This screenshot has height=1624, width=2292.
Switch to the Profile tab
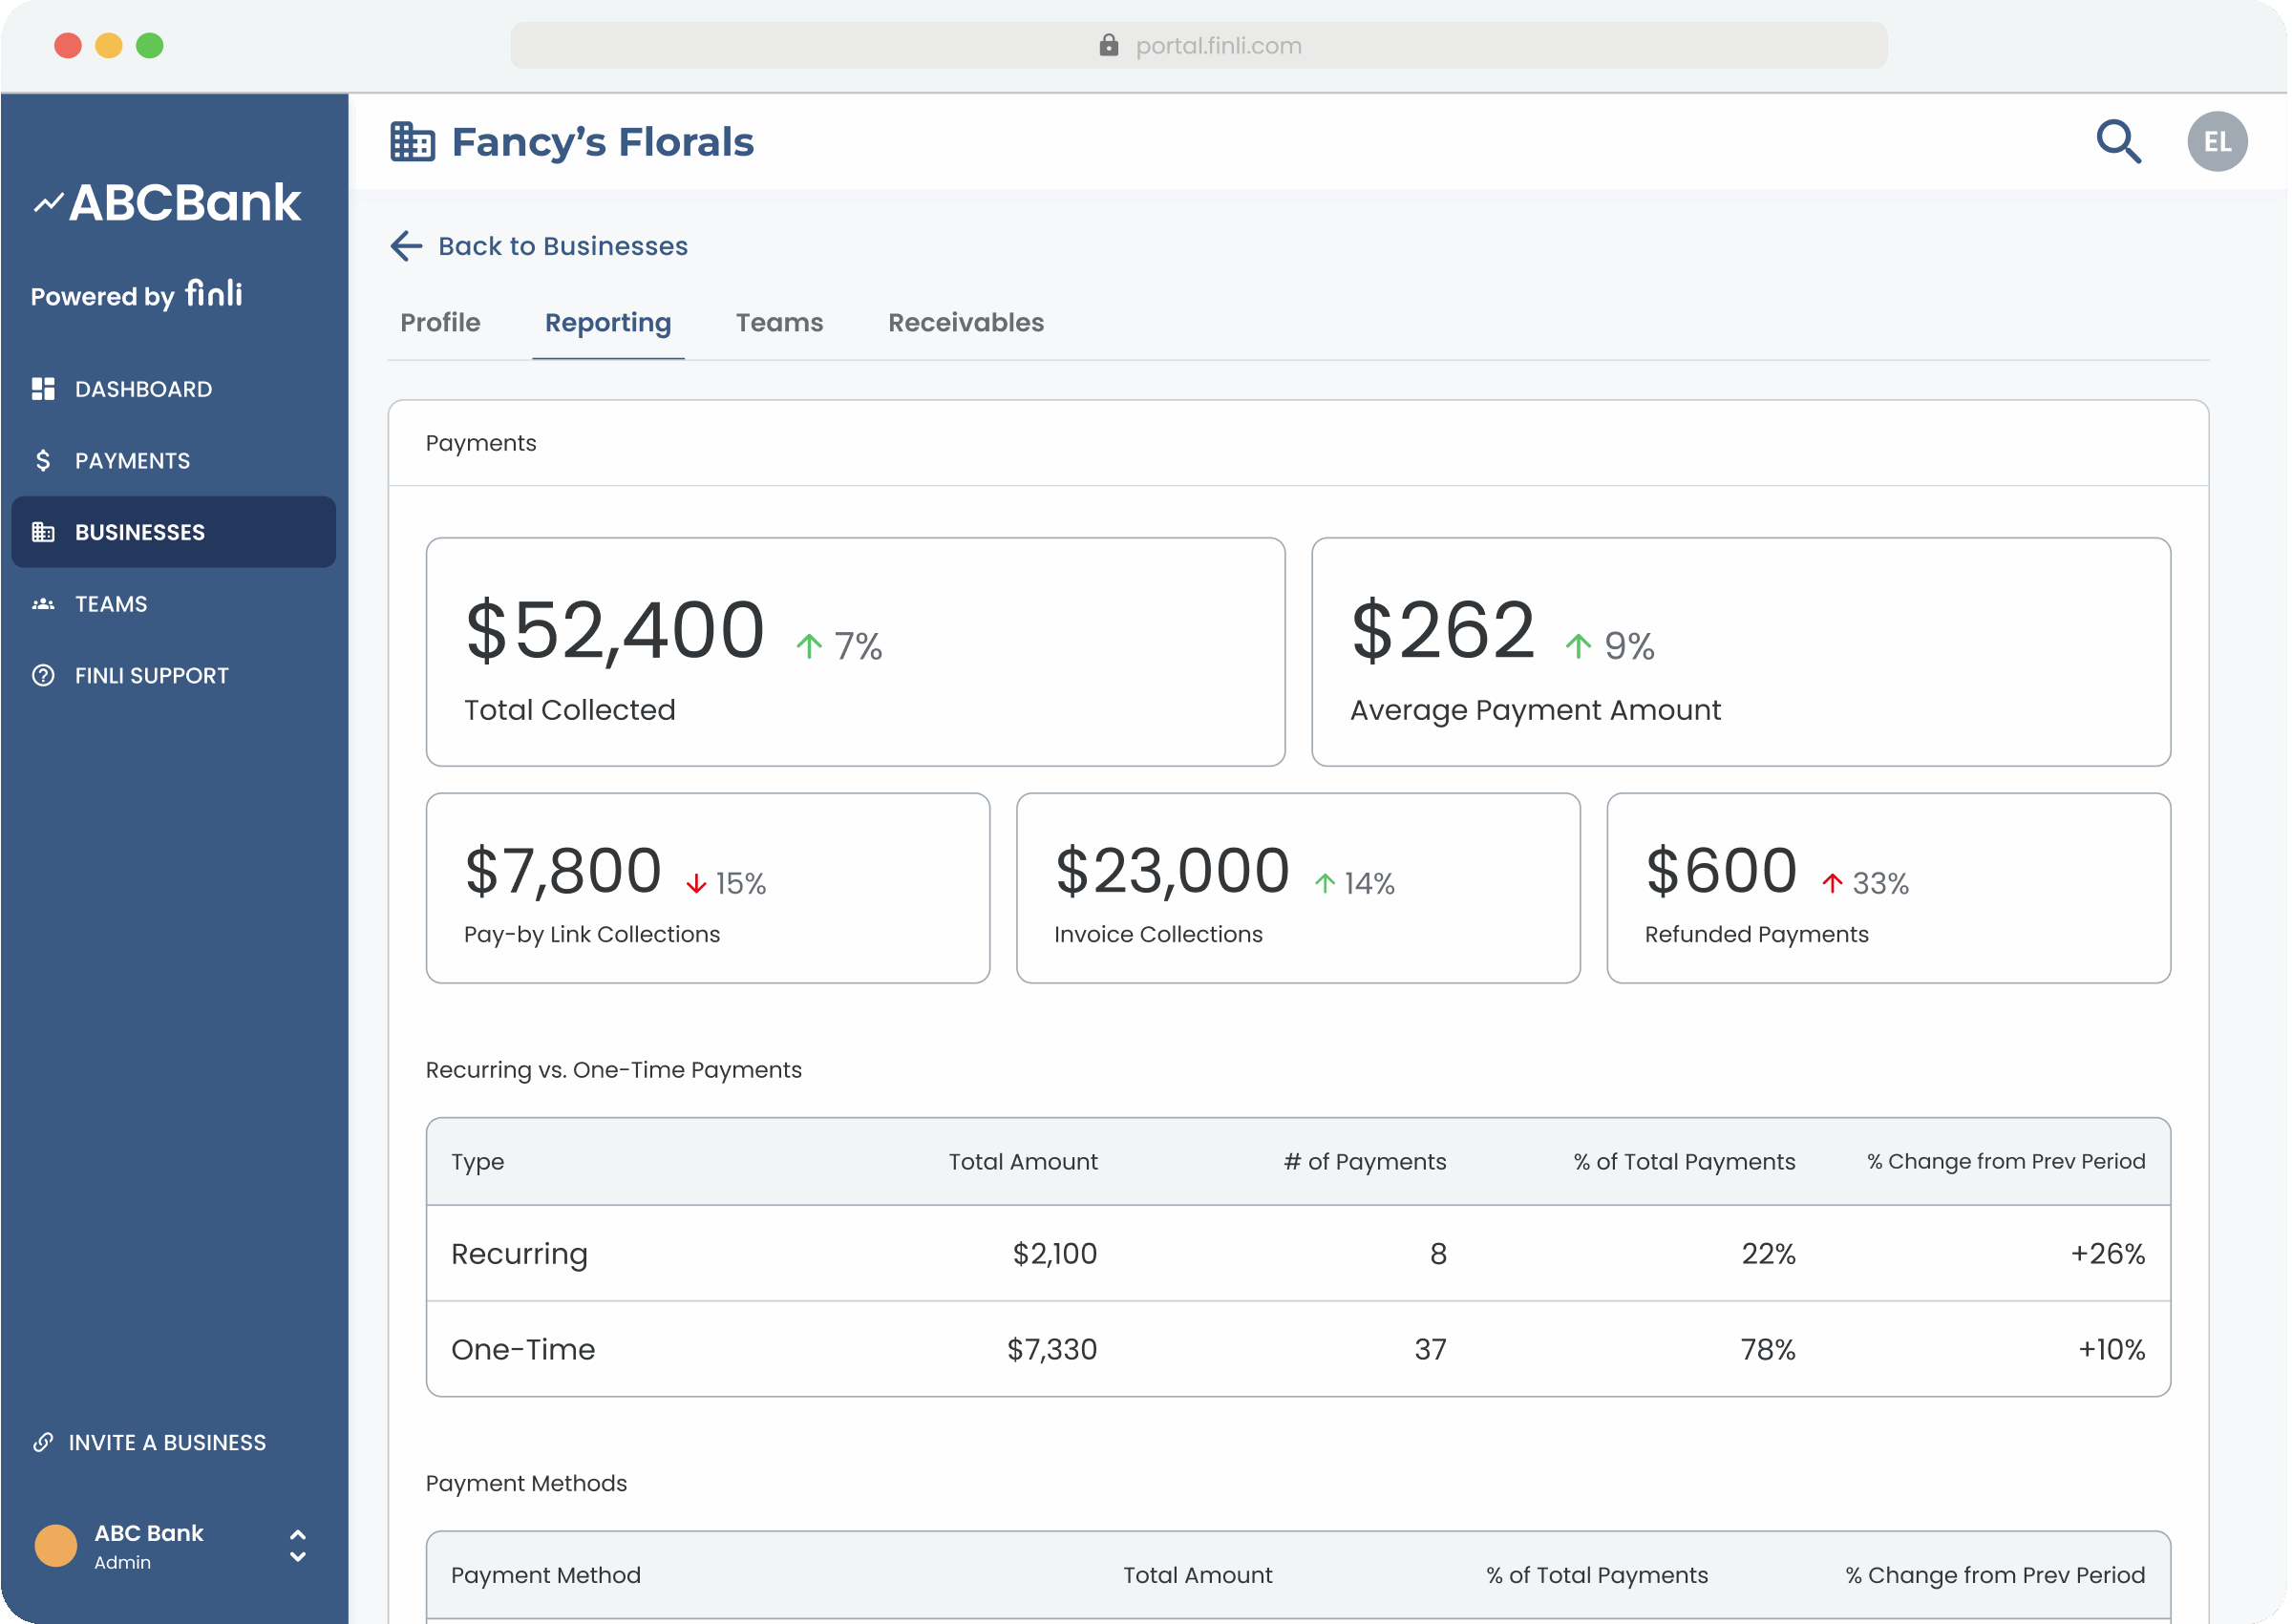[440, 323]
